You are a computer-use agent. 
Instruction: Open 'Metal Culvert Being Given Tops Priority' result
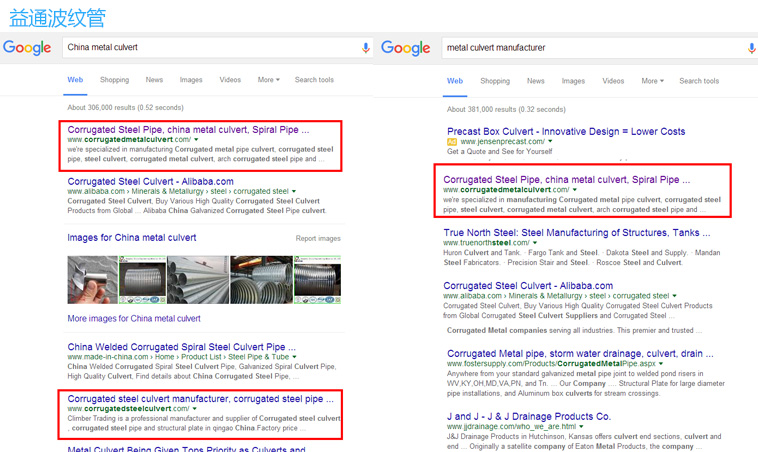tap(186, 449)
